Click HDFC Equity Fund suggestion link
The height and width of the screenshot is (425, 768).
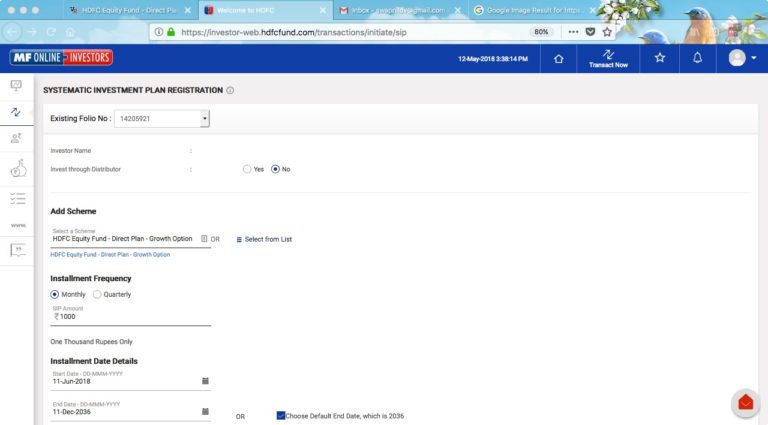point(110,255)
